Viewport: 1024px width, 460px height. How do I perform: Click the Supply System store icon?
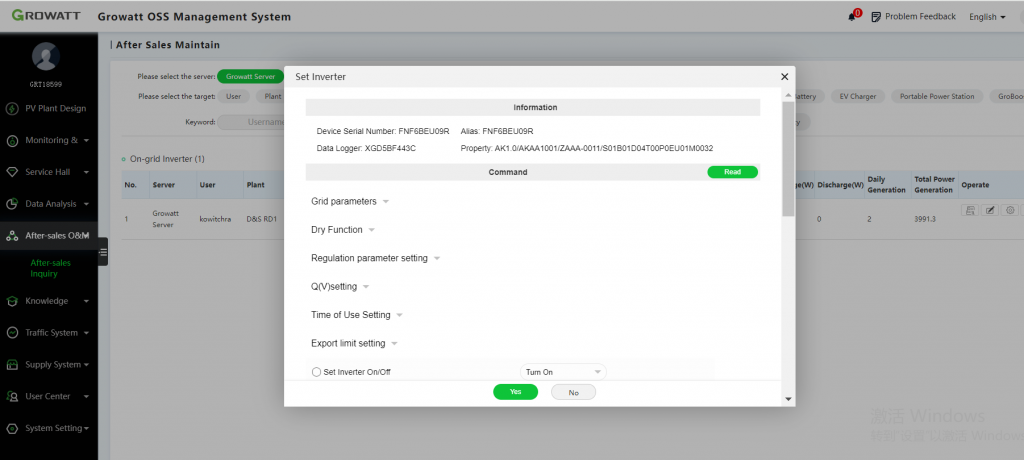click(12, 365)
